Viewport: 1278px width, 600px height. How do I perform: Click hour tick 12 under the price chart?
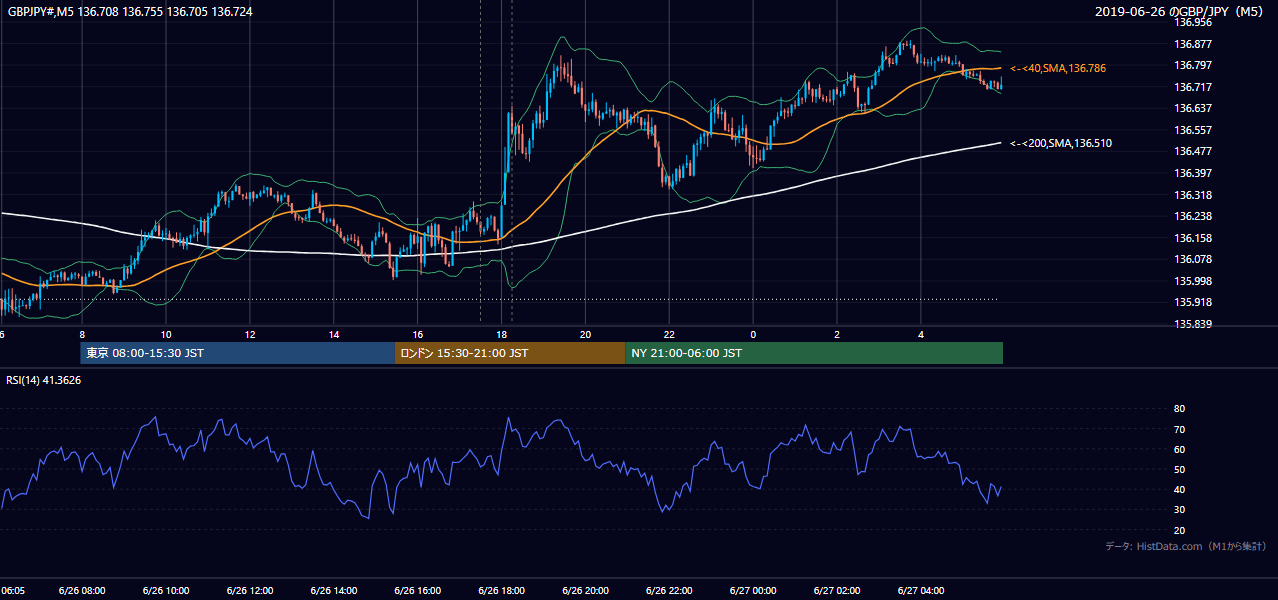[250, 334]
